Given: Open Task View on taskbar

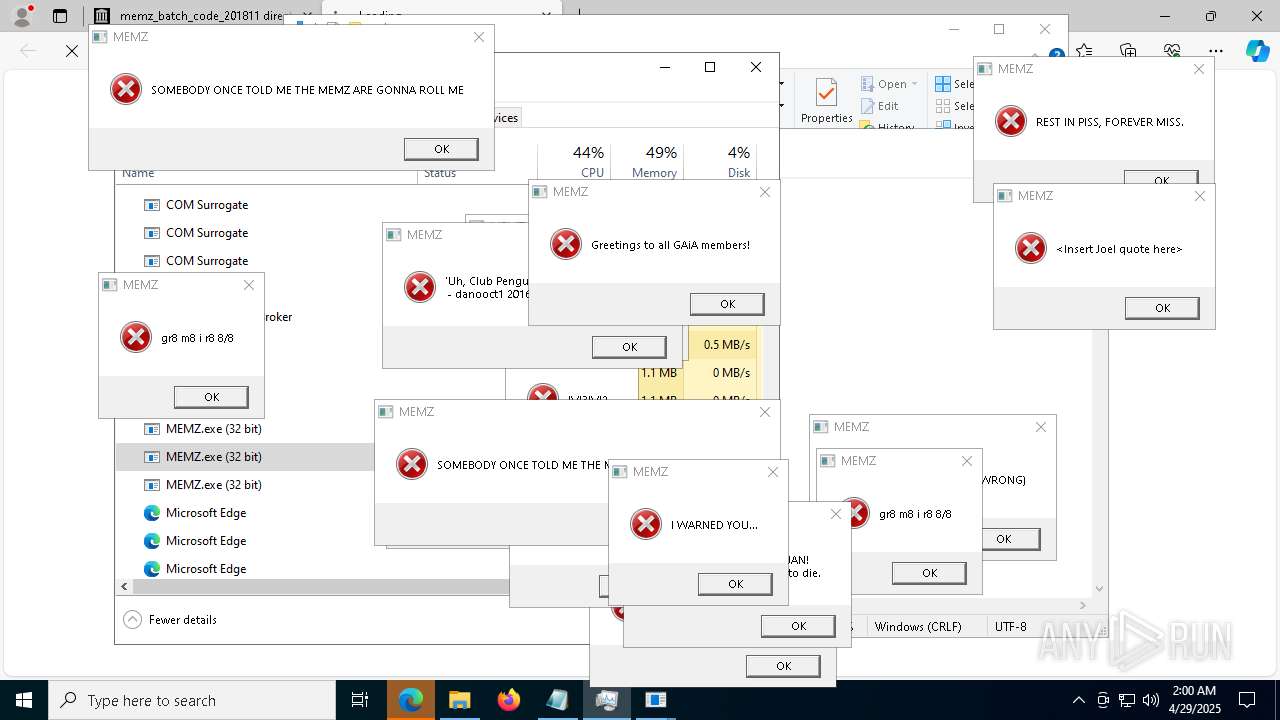Looking at the screenshot, I should pos(360,700).
